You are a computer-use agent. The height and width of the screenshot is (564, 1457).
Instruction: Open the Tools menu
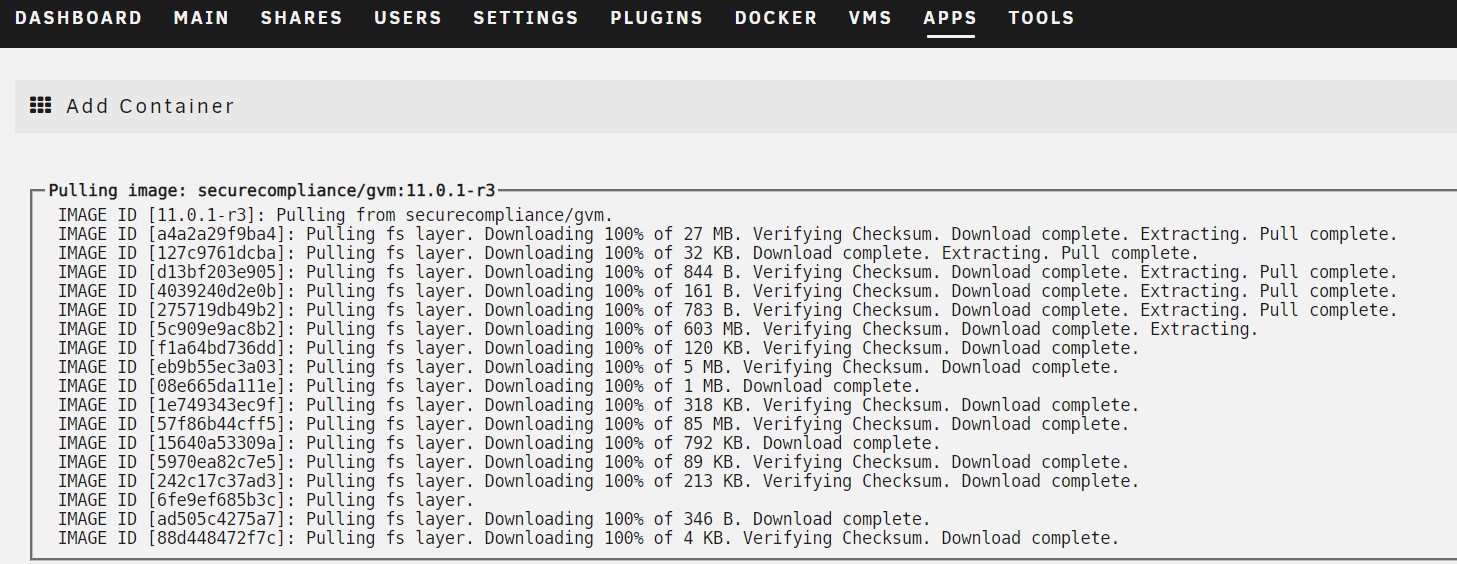tap(1041, 18)
